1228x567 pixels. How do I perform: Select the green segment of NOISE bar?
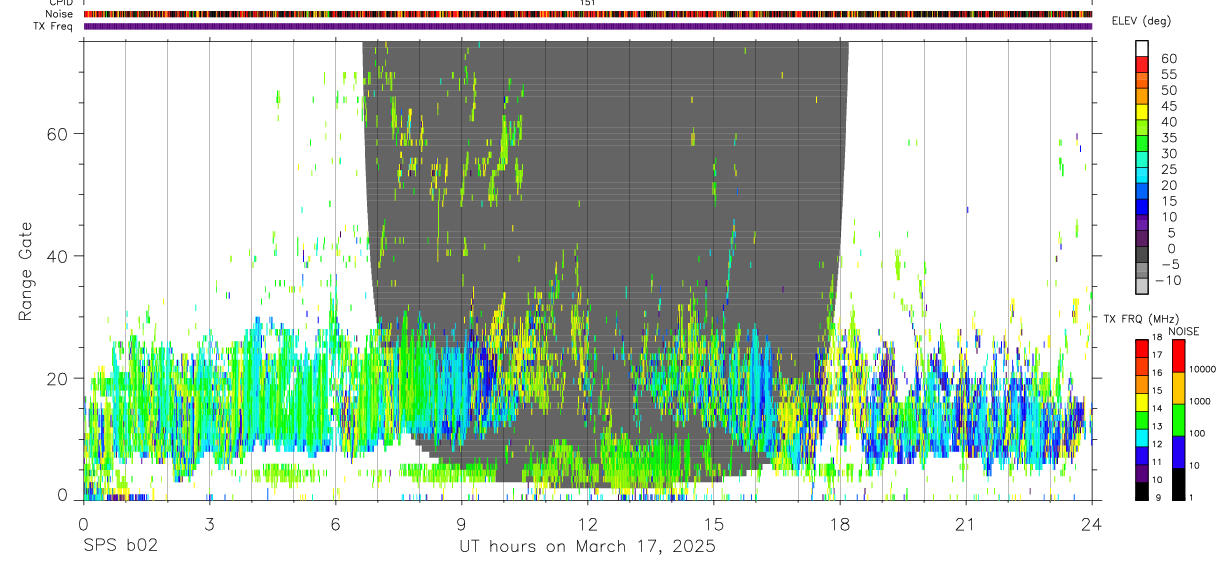tap(1178, 420)
